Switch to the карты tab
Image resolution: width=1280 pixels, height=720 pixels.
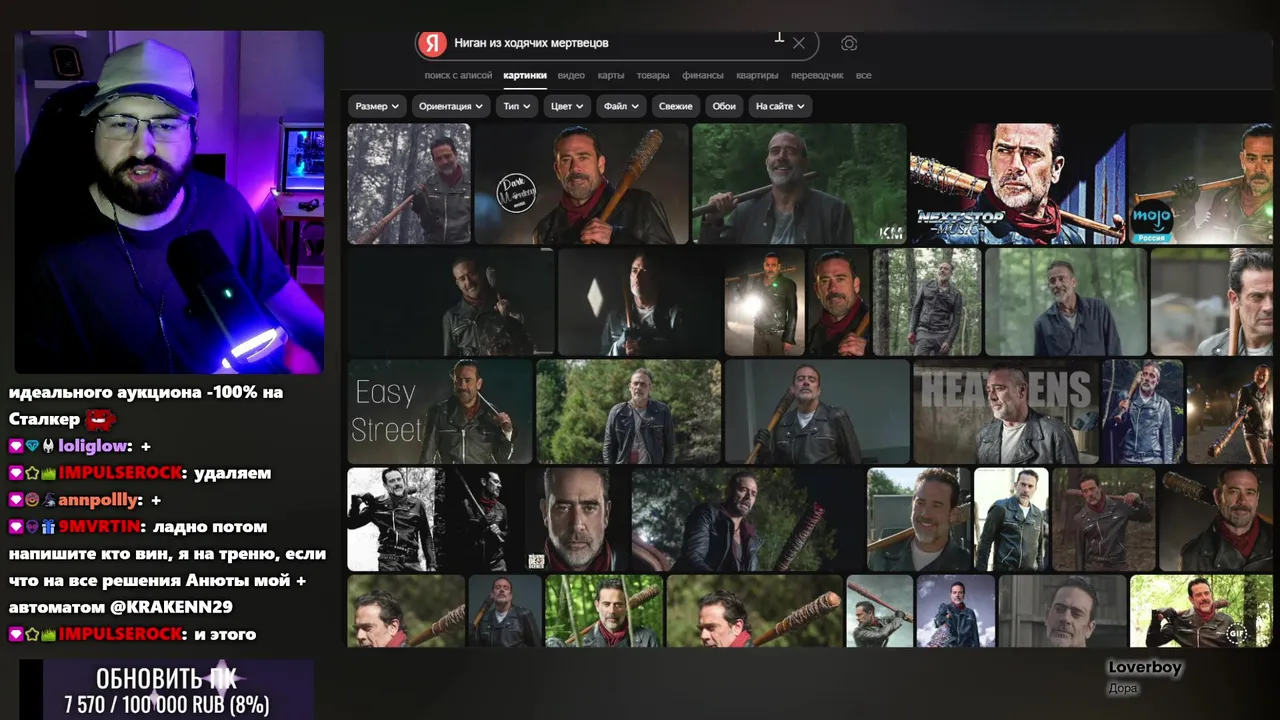pos(611,75)
